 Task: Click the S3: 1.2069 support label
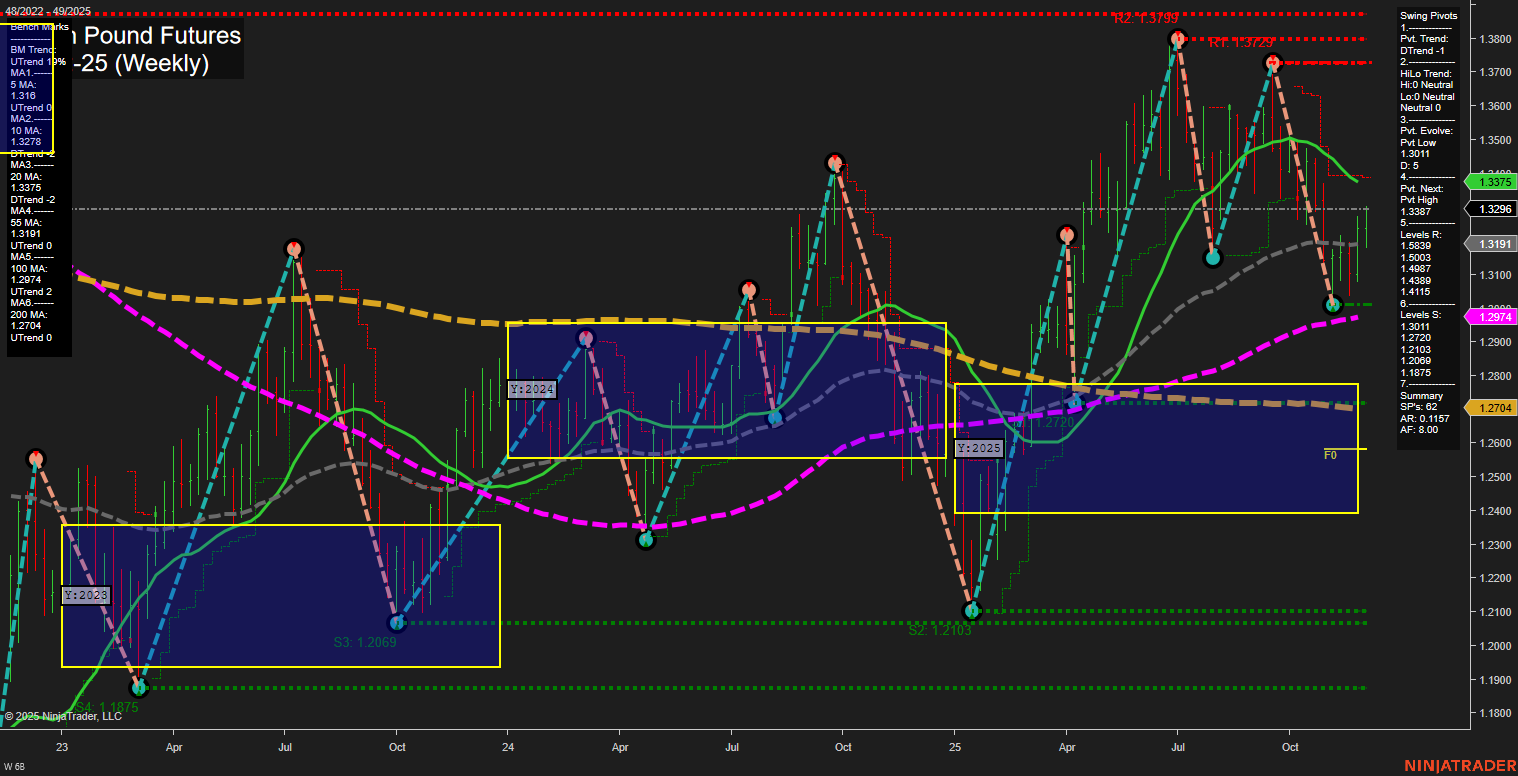pos(365,642)
